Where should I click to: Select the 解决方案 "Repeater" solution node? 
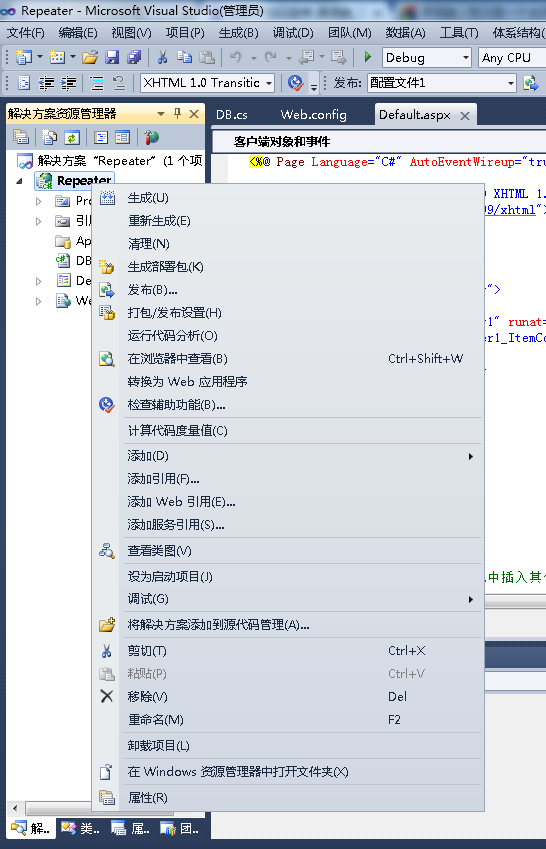(x=110, y=161)
